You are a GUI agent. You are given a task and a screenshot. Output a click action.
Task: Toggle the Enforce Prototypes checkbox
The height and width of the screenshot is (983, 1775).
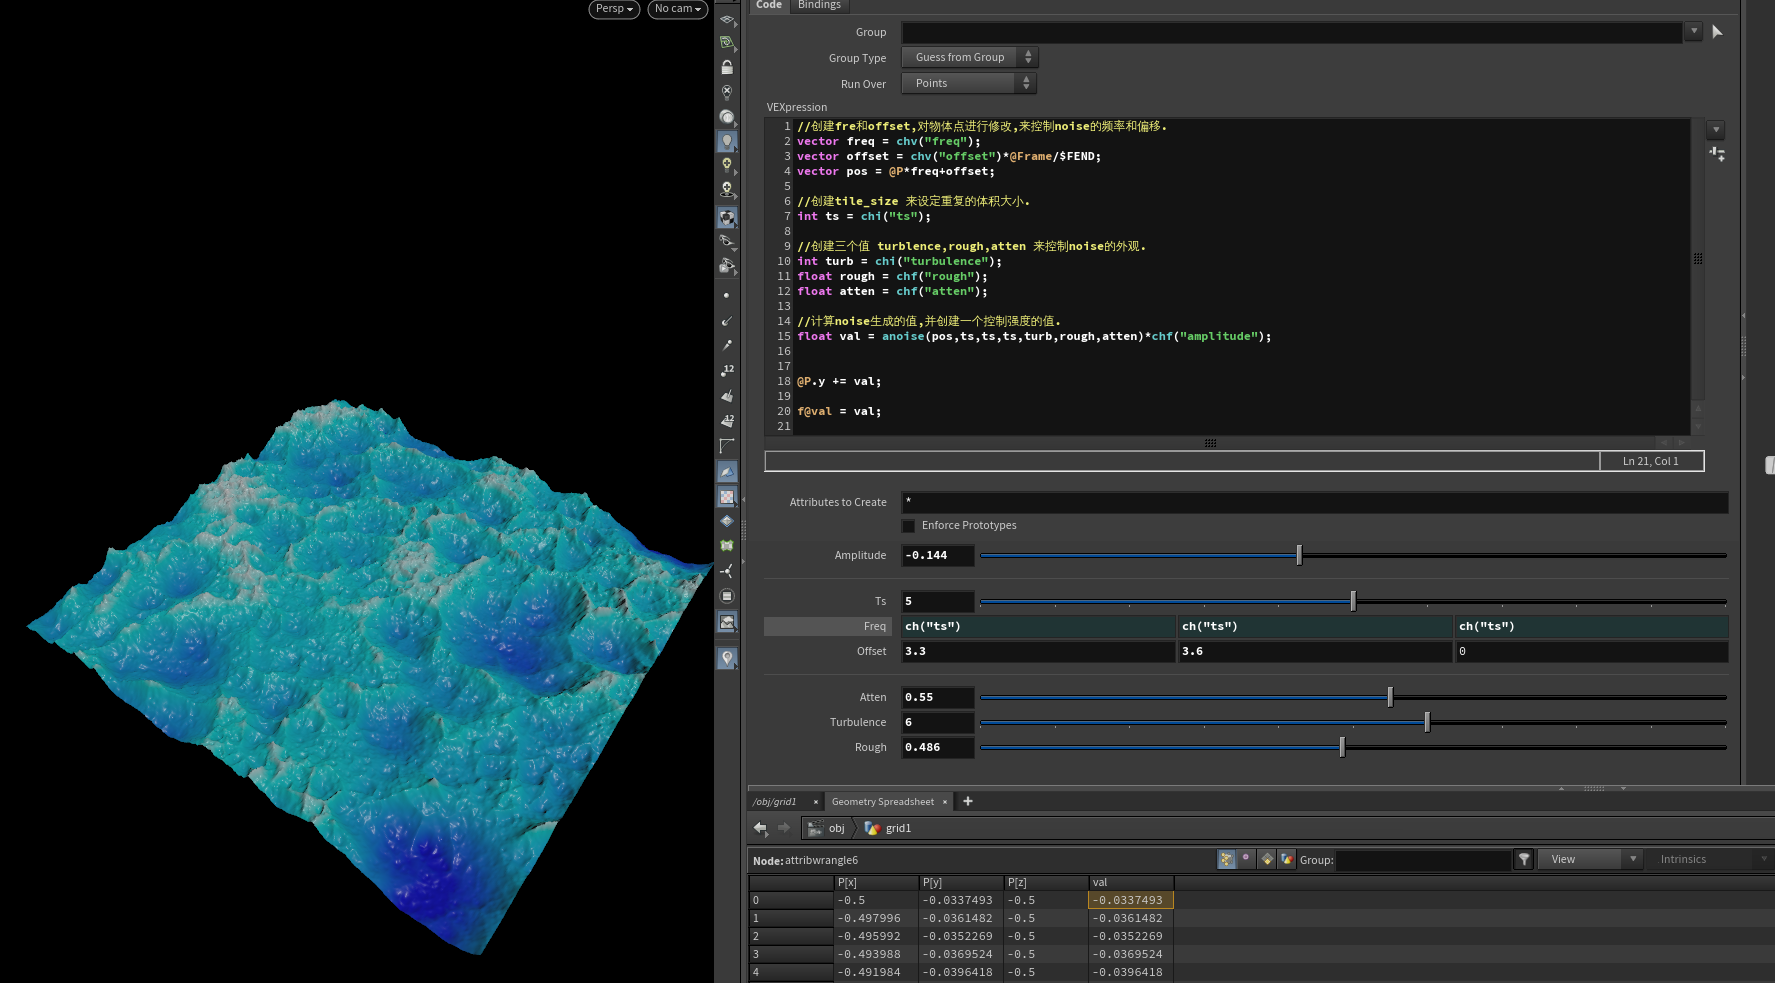pyautogui.click(x=908, y=526)
